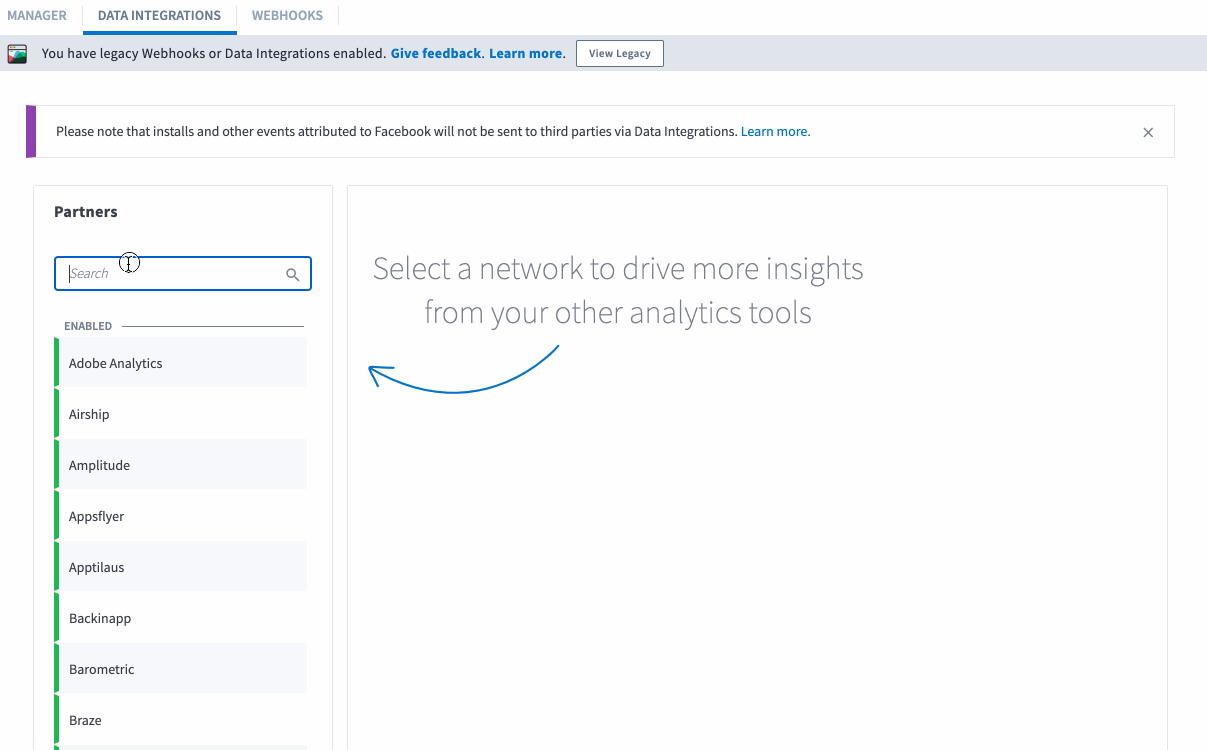Select Backinapp partner

(x=180, y=618)
